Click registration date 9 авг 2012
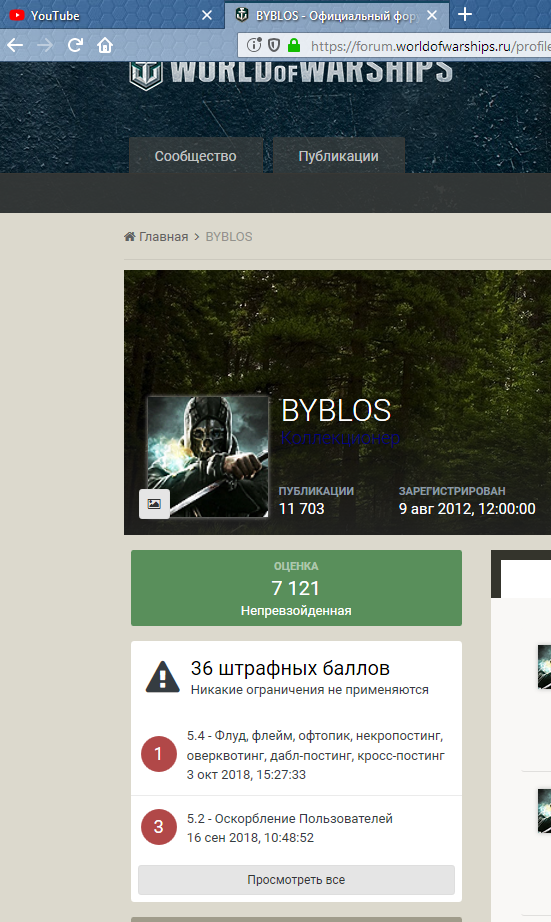 pyautogui.click(x=467, y=509)
